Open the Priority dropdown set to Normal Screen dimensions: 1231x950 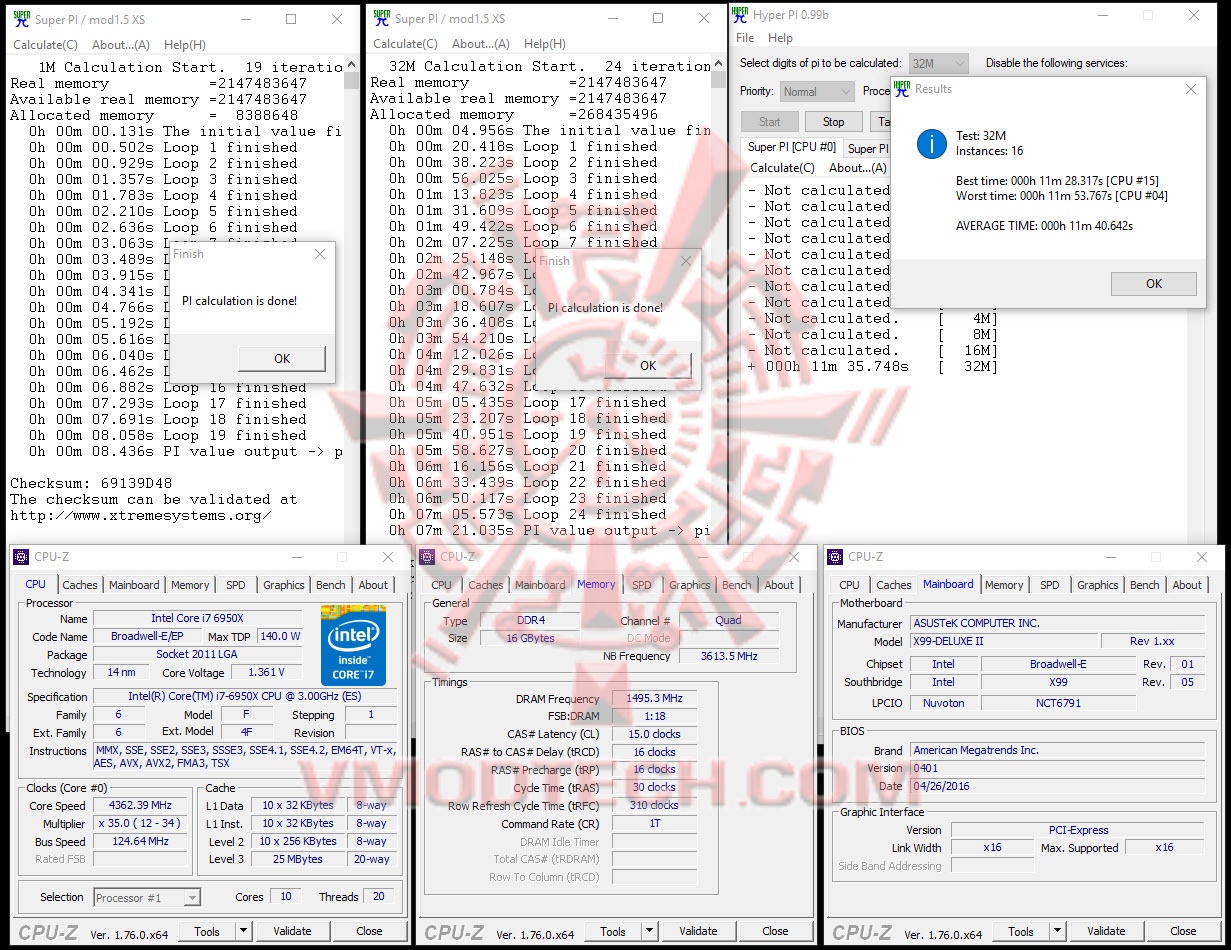[x=816, y=91]
